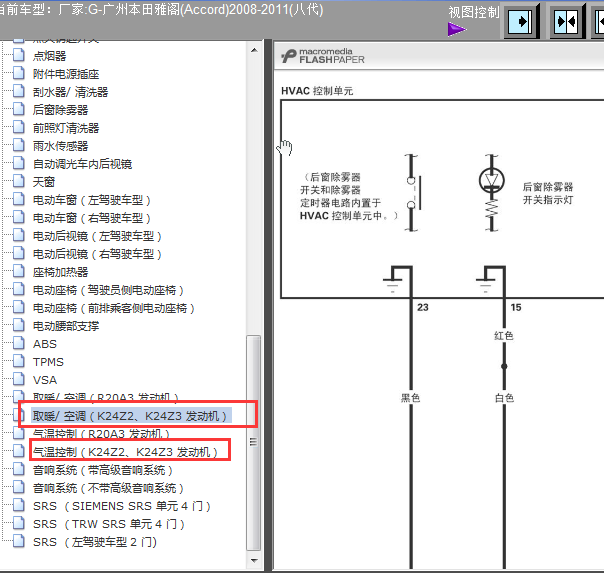Screen dimensions: 604x573
Task: Select 天窗 in the list
Action: pos(44,182)
